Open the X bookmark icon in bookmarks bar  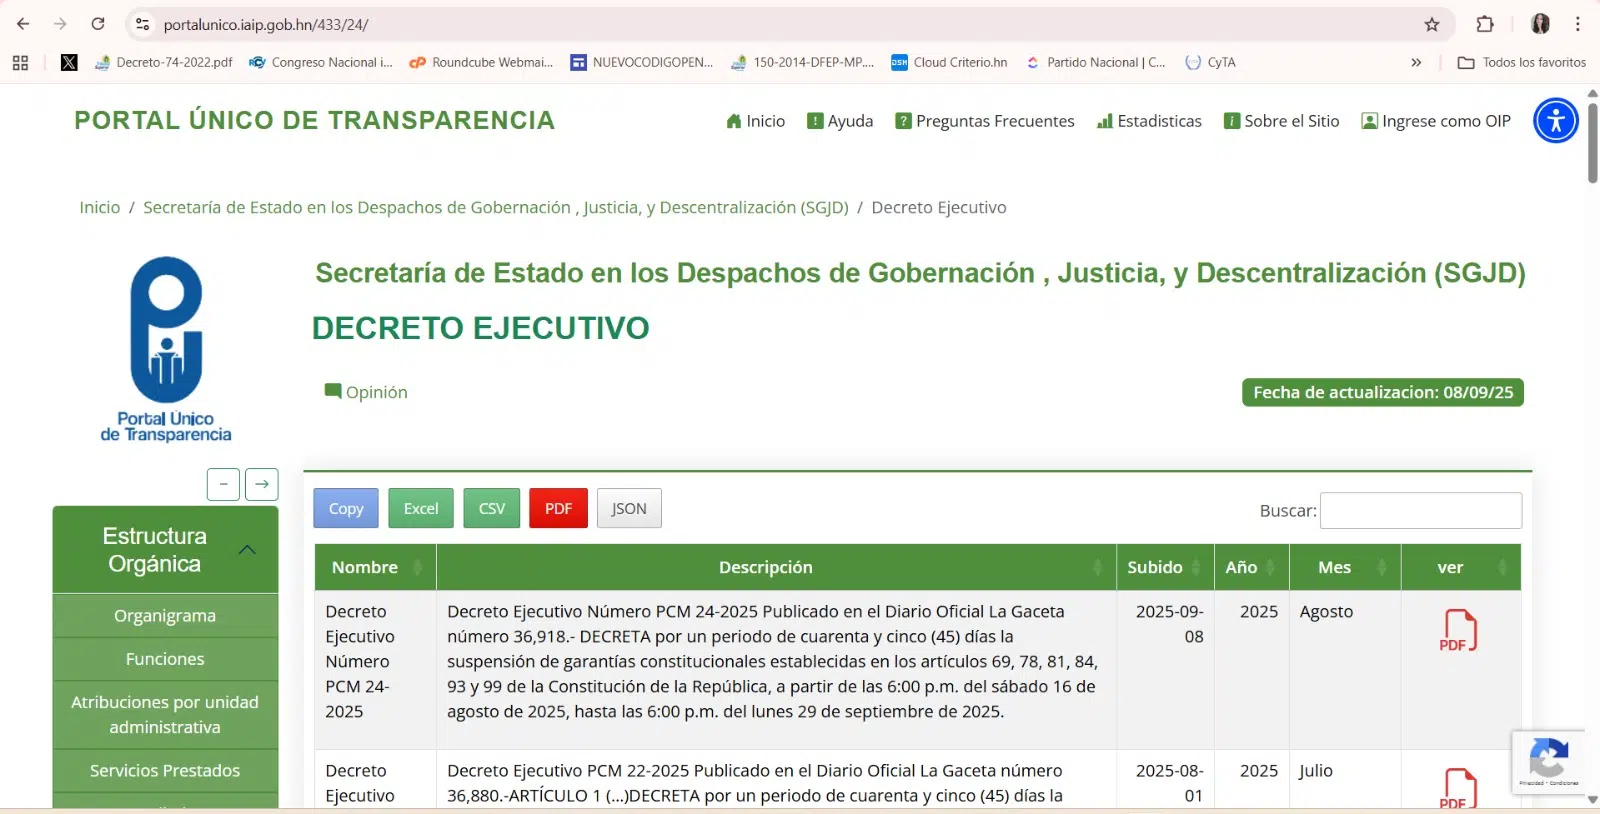(x=69, y=62)
